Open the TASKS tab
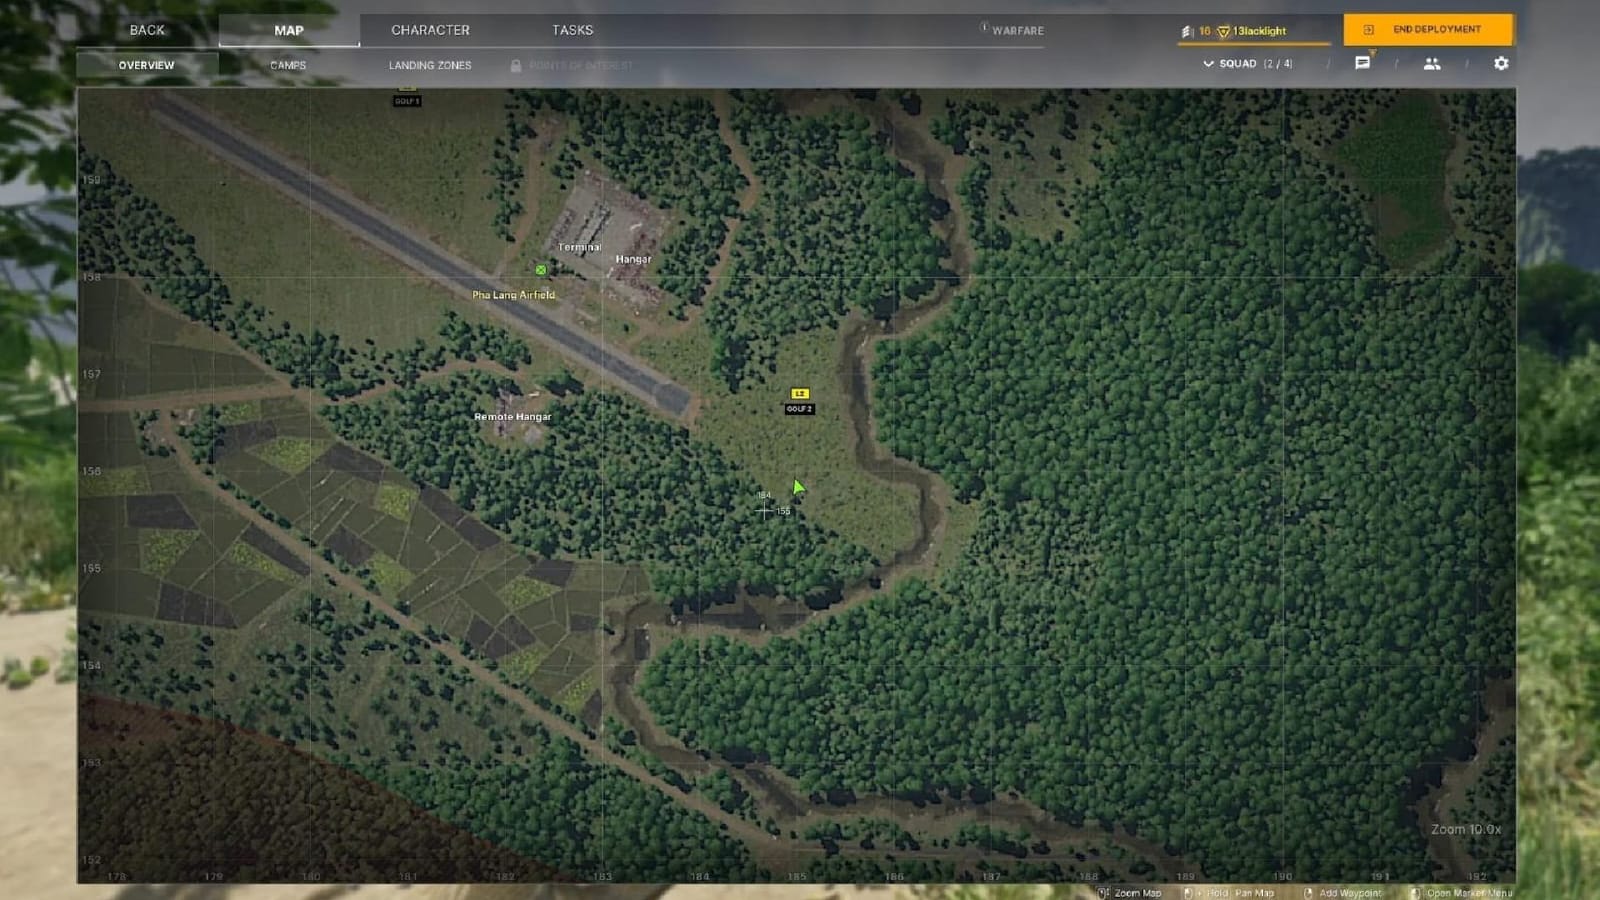 point(572,29)
